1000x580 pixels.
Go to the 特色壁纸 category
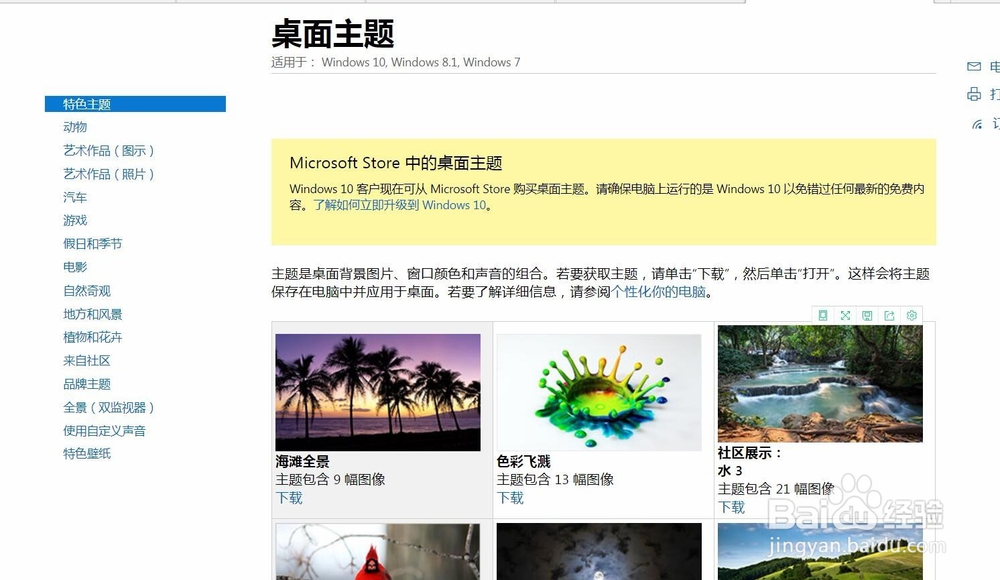(x=87, y=454)
